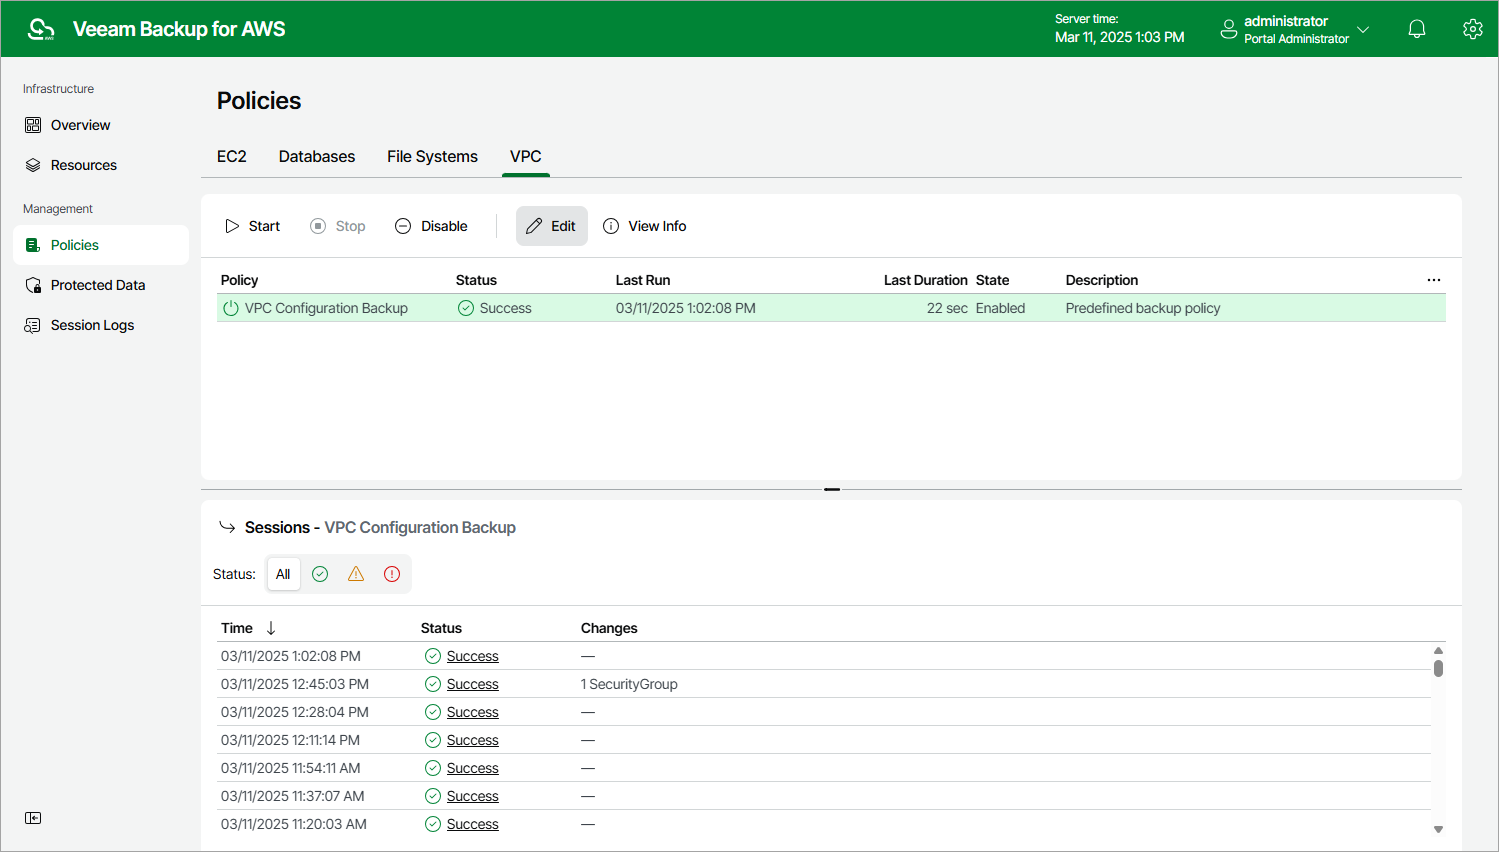Filter sessions by error status icon
Screen dimensions: 1499x852
pyautogui.click(x=392, y=574)
